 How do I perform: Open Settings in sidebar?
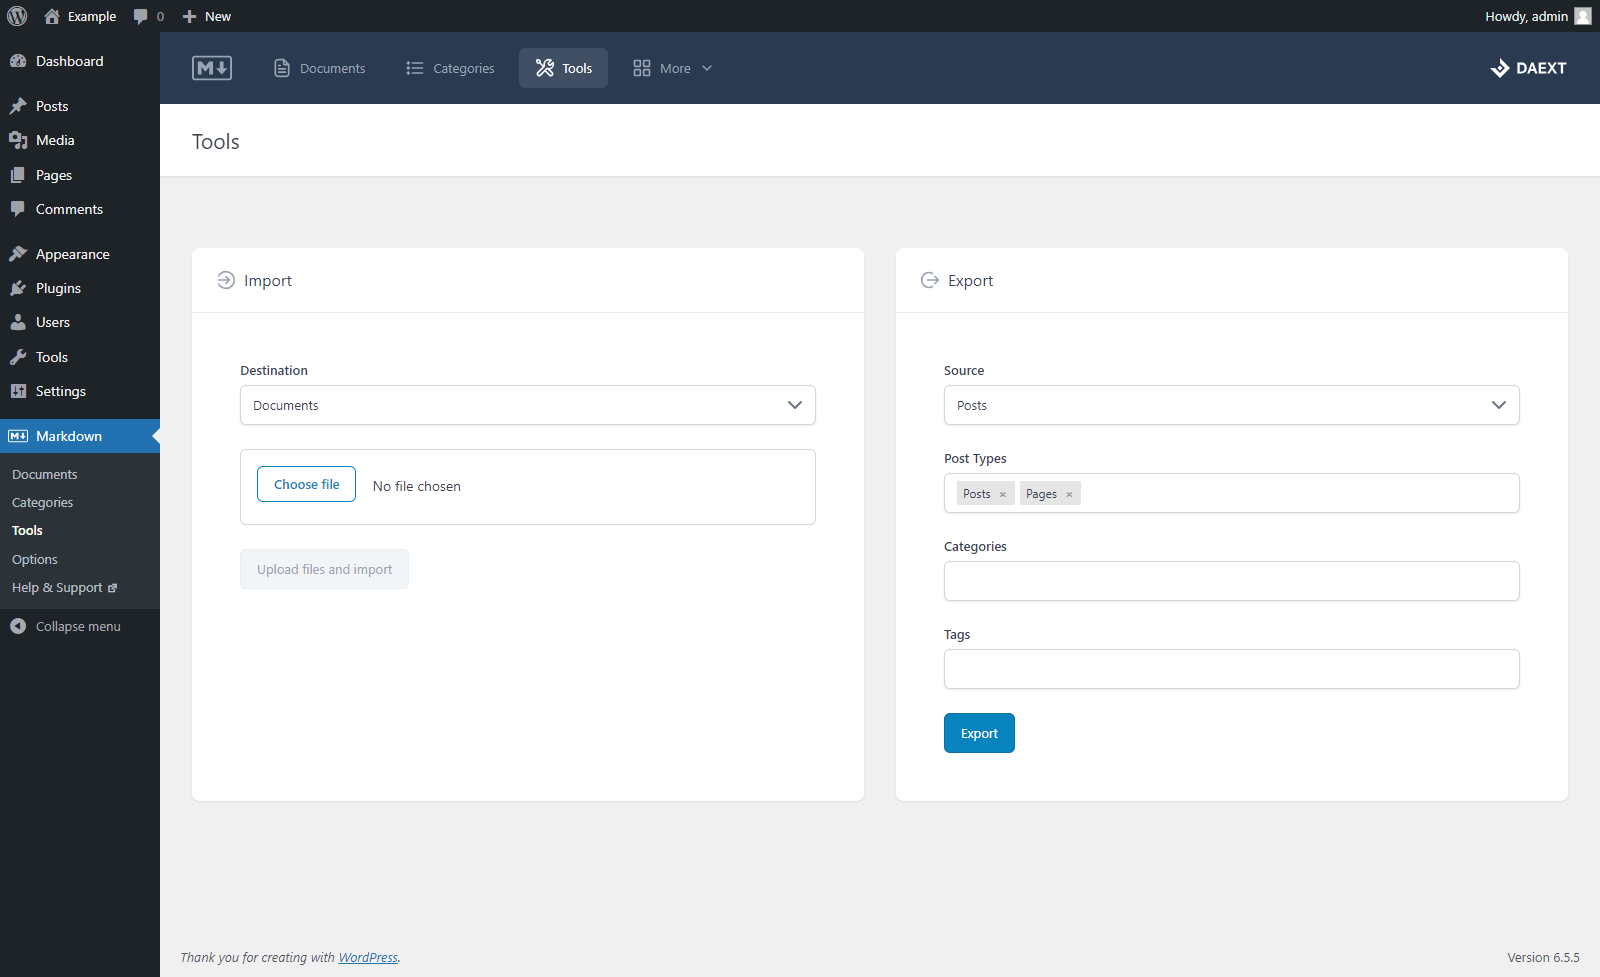click(80, 391)
